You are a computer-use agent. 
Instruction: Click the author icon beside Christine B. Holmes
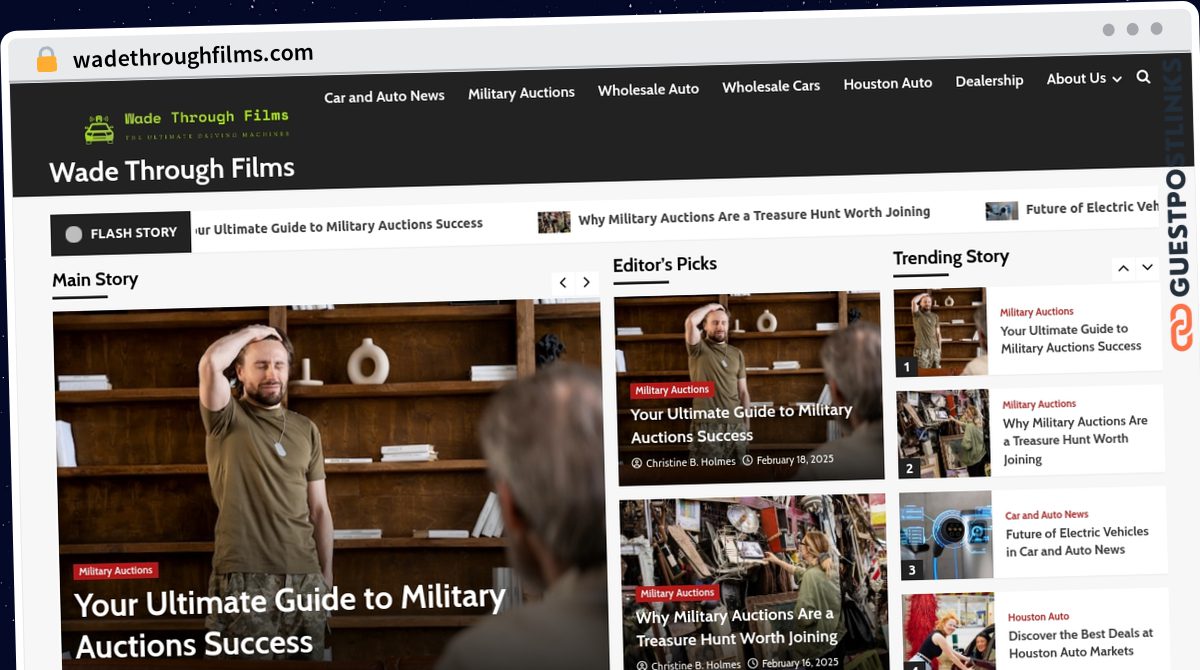[637, 462]
